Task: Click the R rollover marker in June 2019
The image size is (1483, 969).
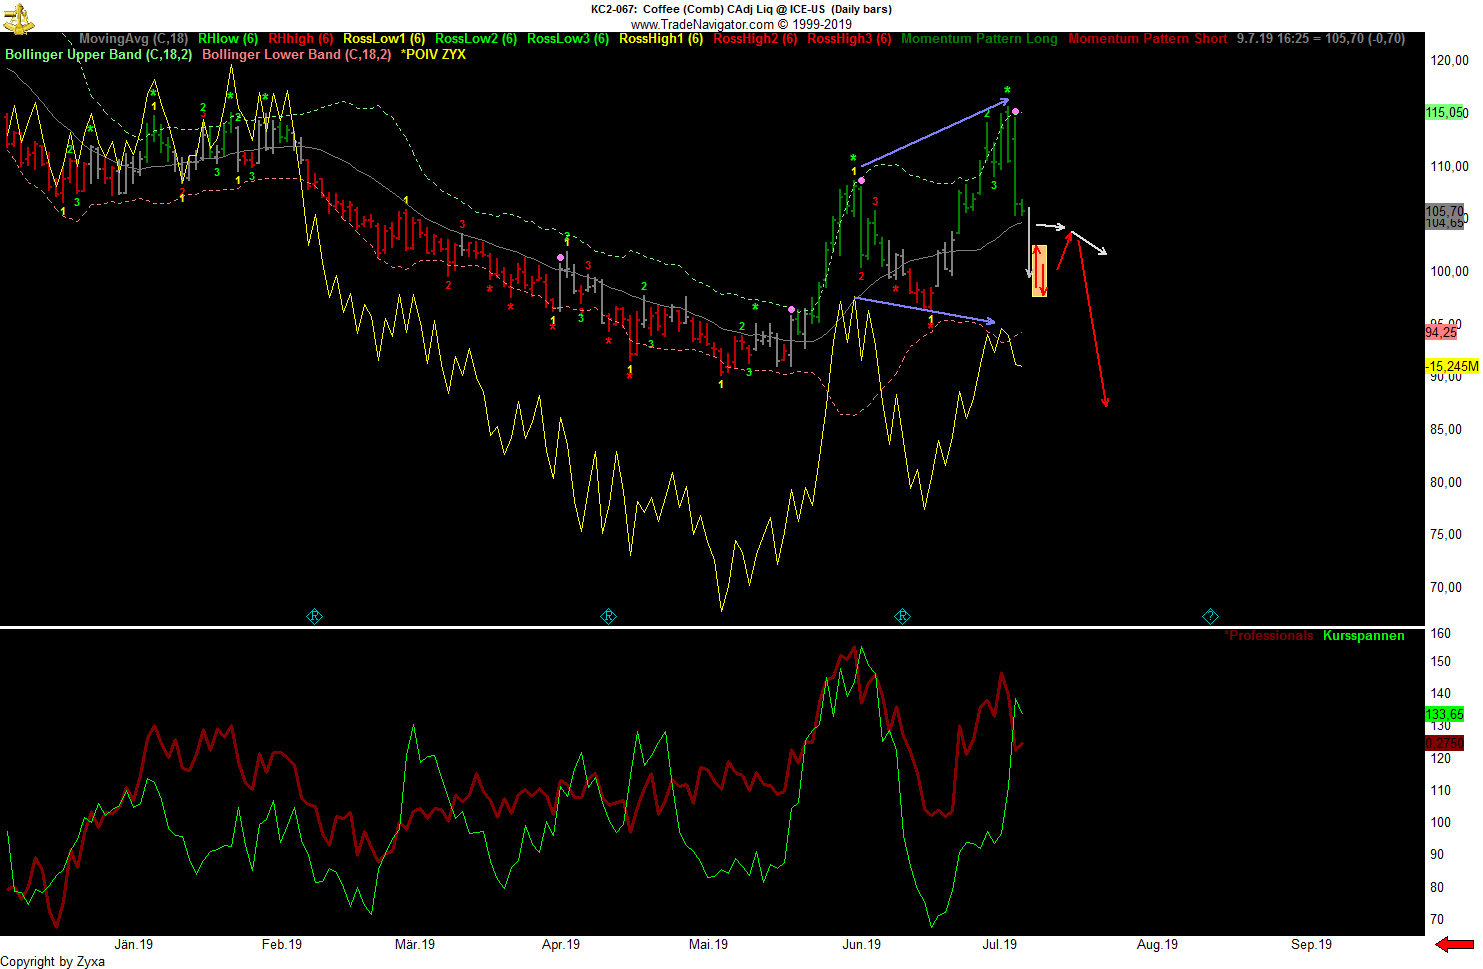Action: [902, 616]
